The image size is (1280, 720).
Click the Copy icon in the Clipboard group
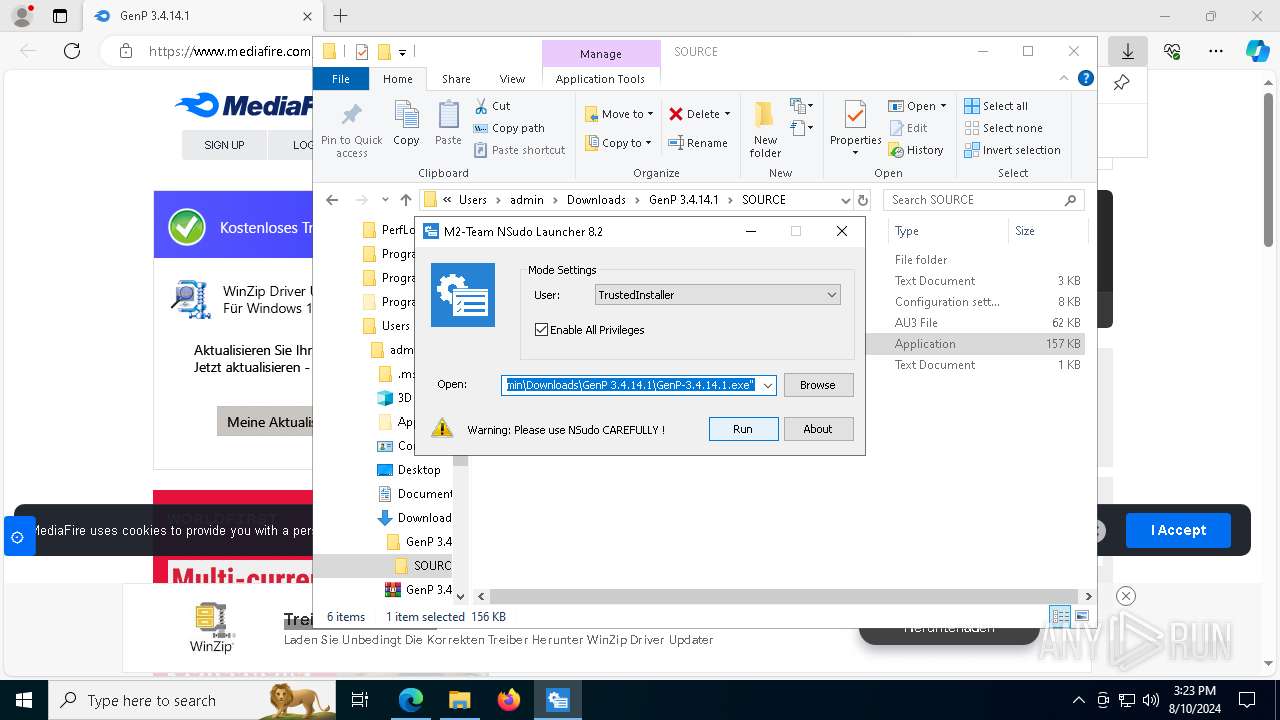tap(406, 123)
